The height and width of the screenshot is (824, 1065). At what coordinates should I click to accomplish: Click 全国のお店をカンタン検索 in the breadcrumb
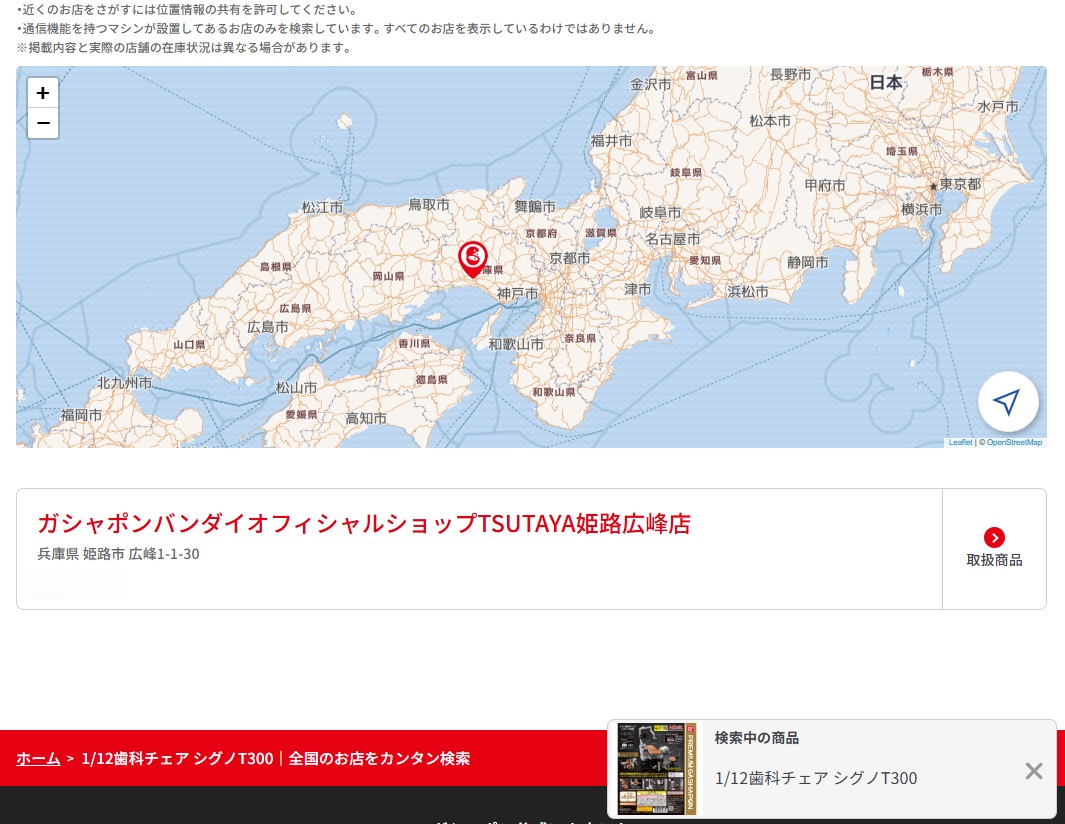379,758
